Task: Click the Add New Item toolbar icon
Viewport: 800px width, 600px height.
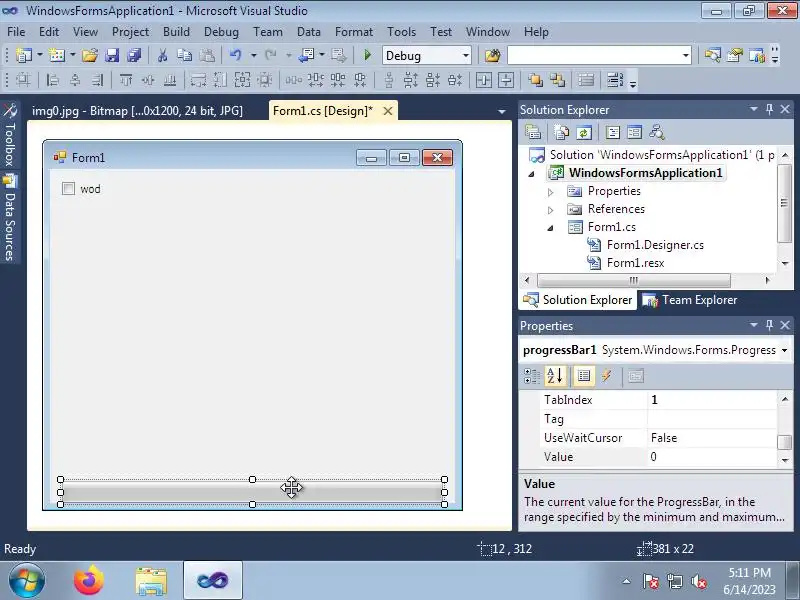Action: [56, 55]
